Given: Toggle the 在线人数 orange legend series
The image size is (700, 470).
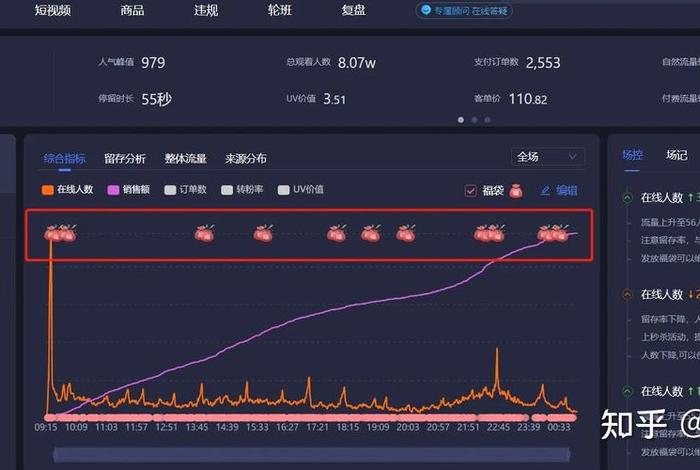Looking at the screenshot, I should pyautogui.click(x=67, y=190).
